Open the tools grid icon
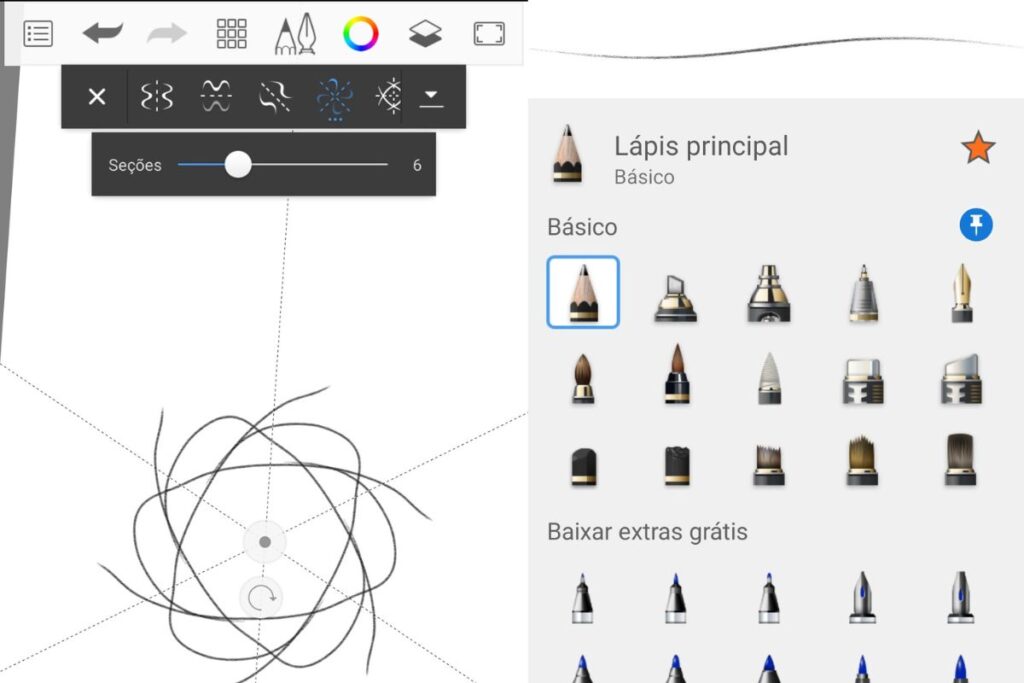The height and width of the screenshot is (683, 1024). pos(231,33)
